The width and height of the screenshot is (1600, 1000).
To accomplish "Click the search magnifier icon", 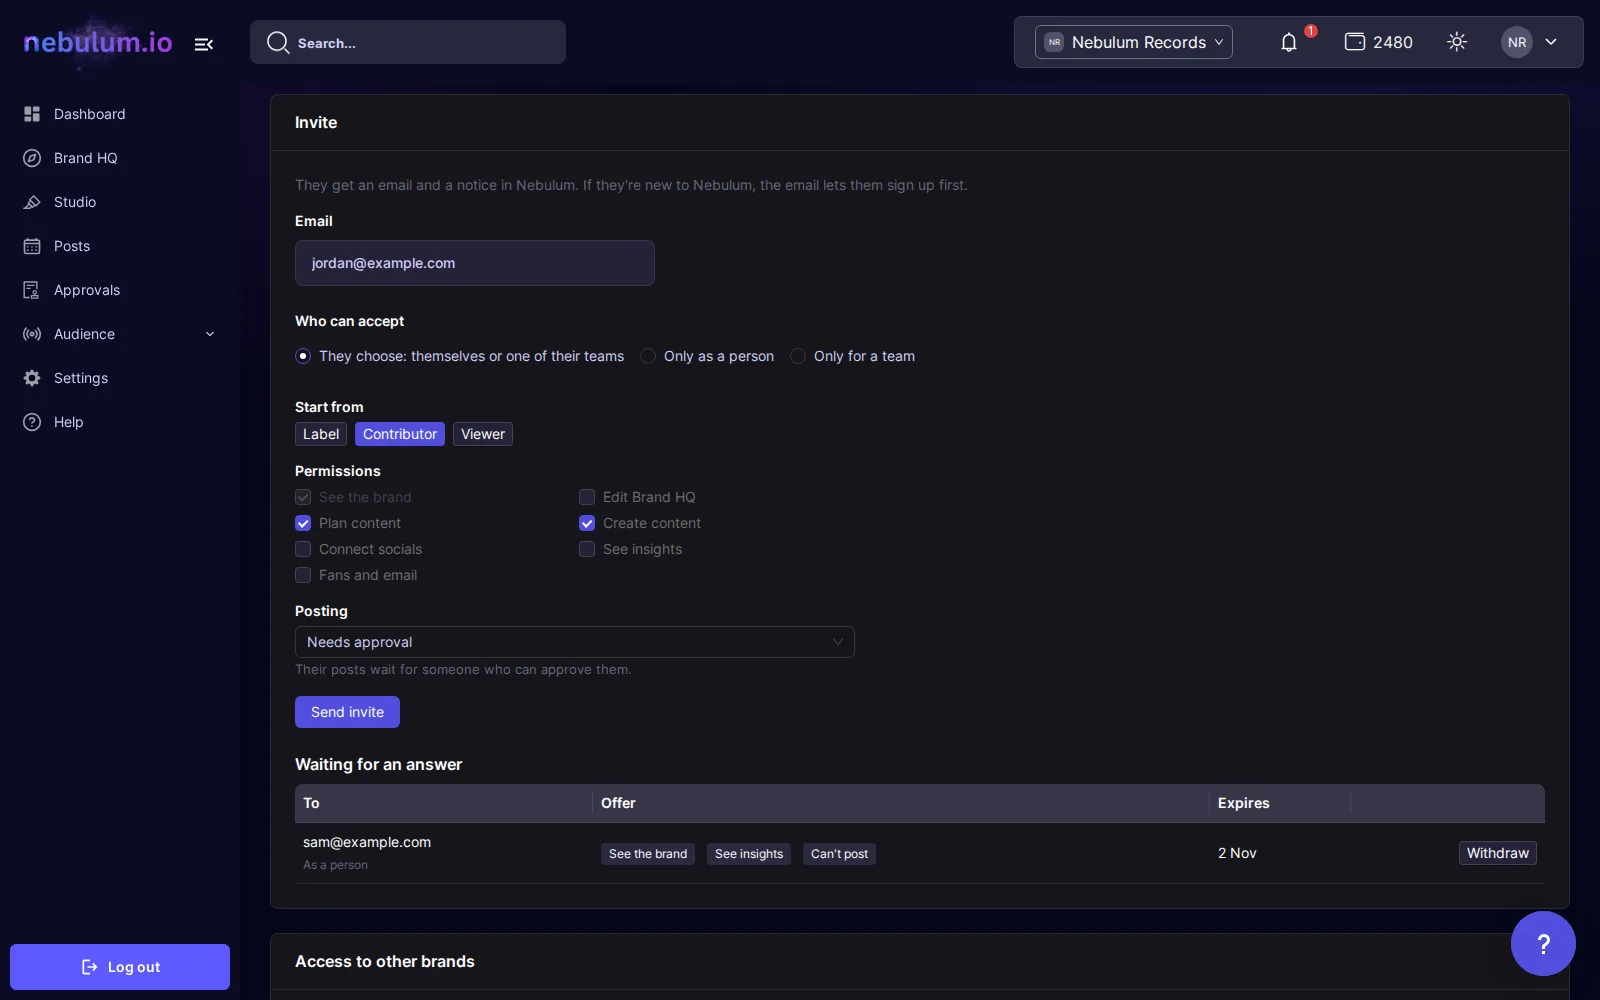I will 278,42.
